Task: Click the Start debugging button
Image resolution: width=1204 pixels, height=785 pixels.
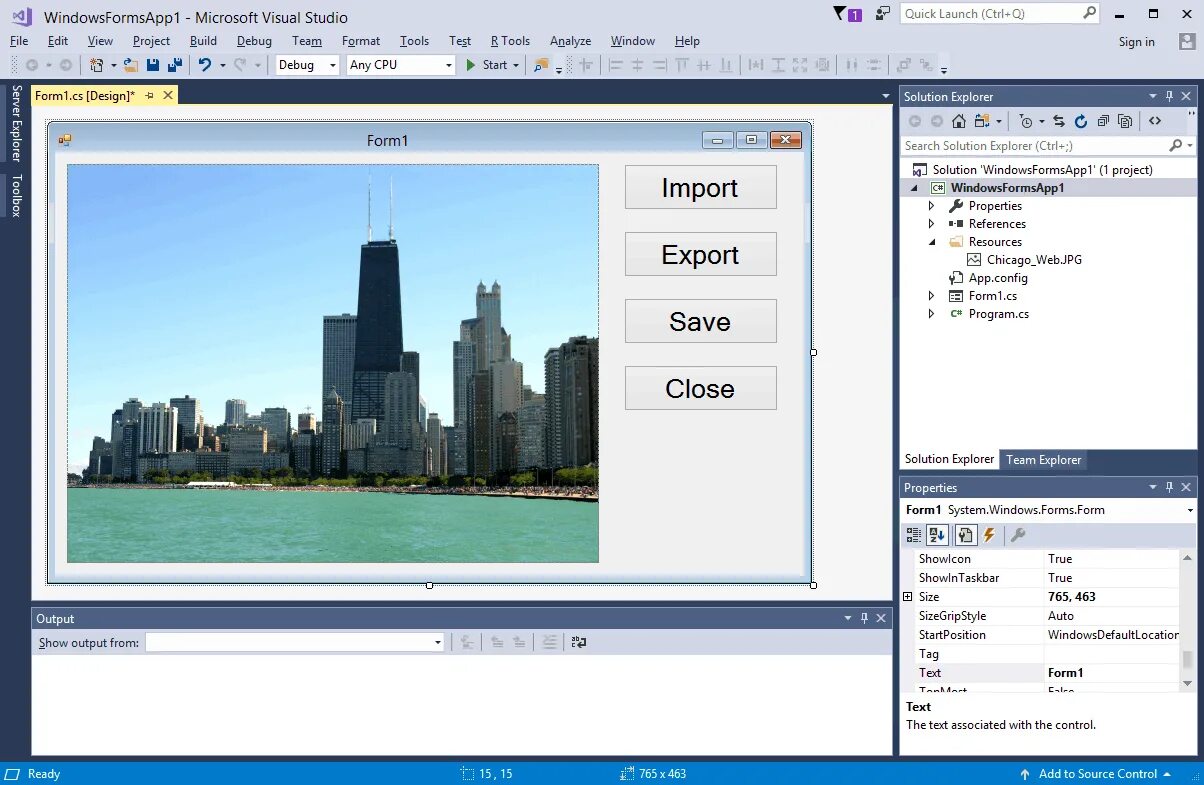Action: coord(486,65)
